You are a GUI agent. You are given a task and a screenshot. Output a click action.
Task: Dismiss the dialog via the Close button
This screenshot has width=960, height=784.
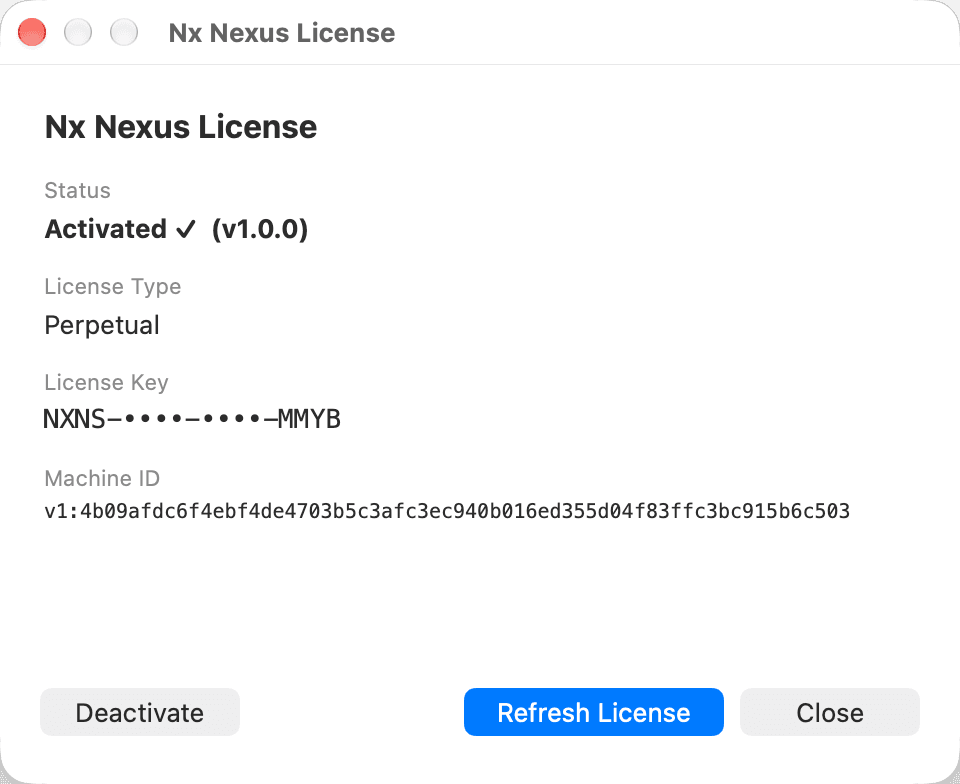click(830, 712)
